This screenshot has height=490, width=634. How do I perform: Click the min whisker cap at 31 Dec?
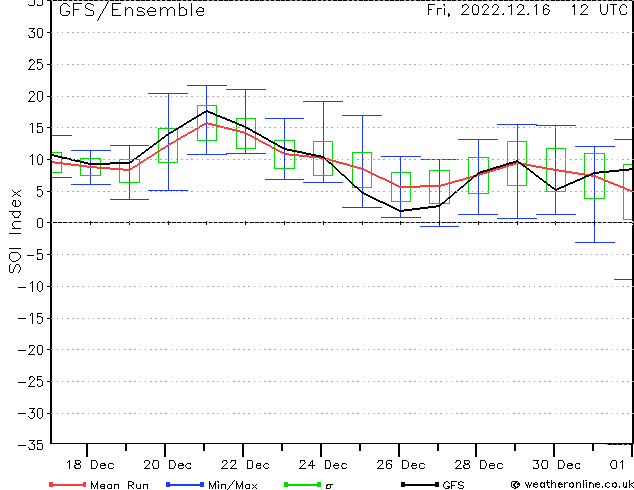pos(595,243)
